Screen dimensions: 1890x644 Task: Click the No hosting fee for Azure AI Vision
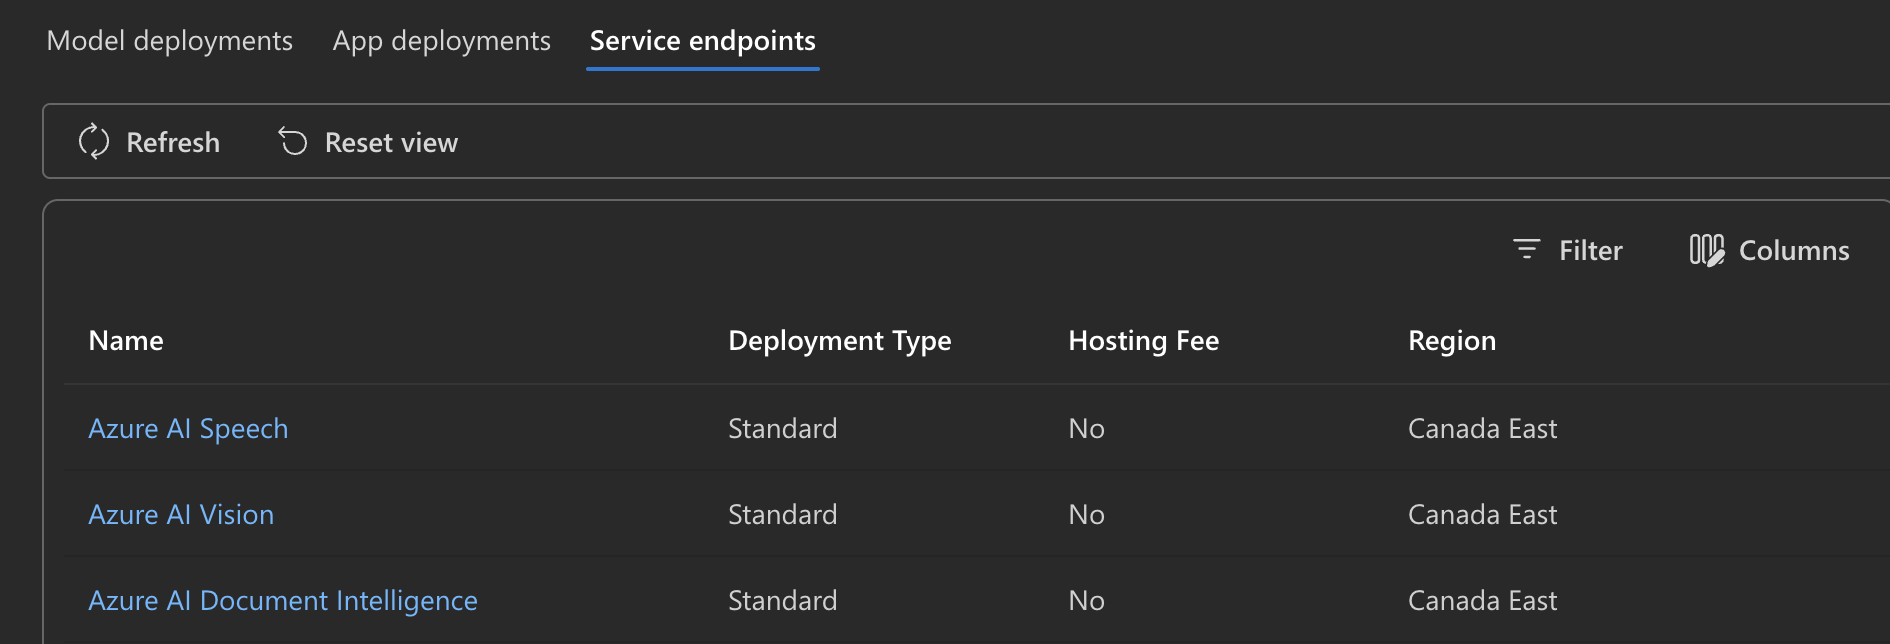(1087, 515)
